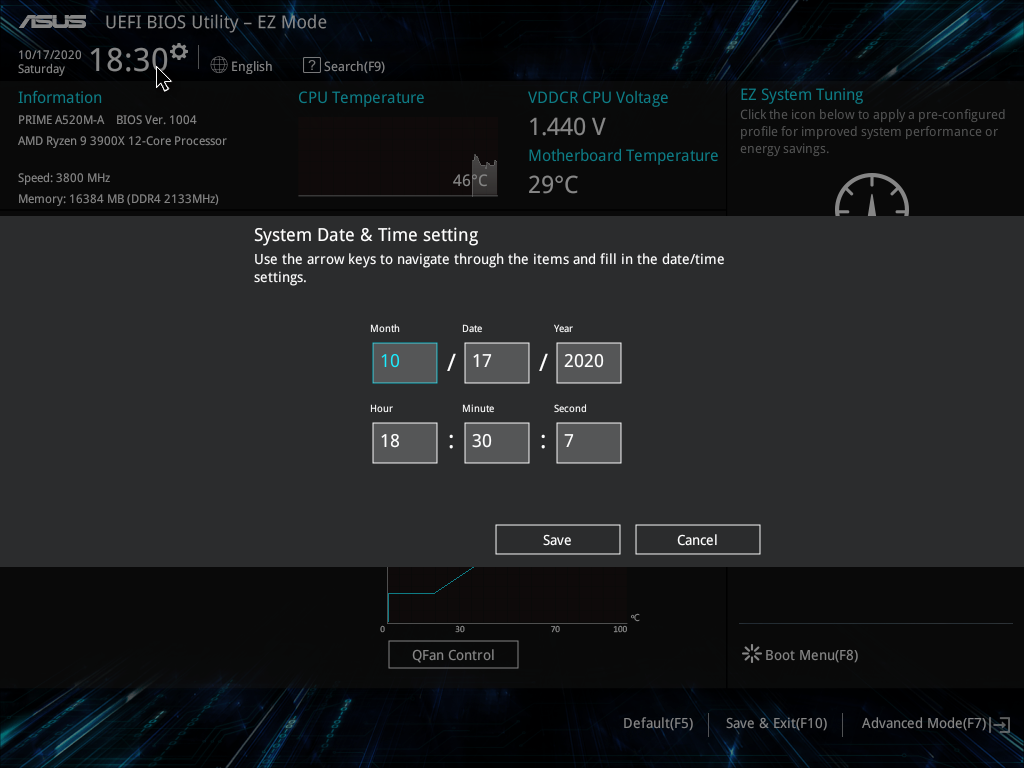Screen dimensions: 1024x768
Task: Load defaults with Default(F5)
Action: click(658, 723)
